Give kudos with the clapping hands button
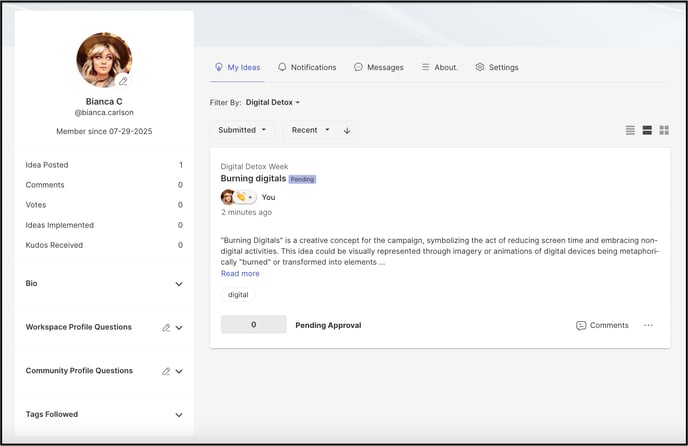The height and width of the screenshot is (446, 688). pyautogui.click(x=245, y=197)
